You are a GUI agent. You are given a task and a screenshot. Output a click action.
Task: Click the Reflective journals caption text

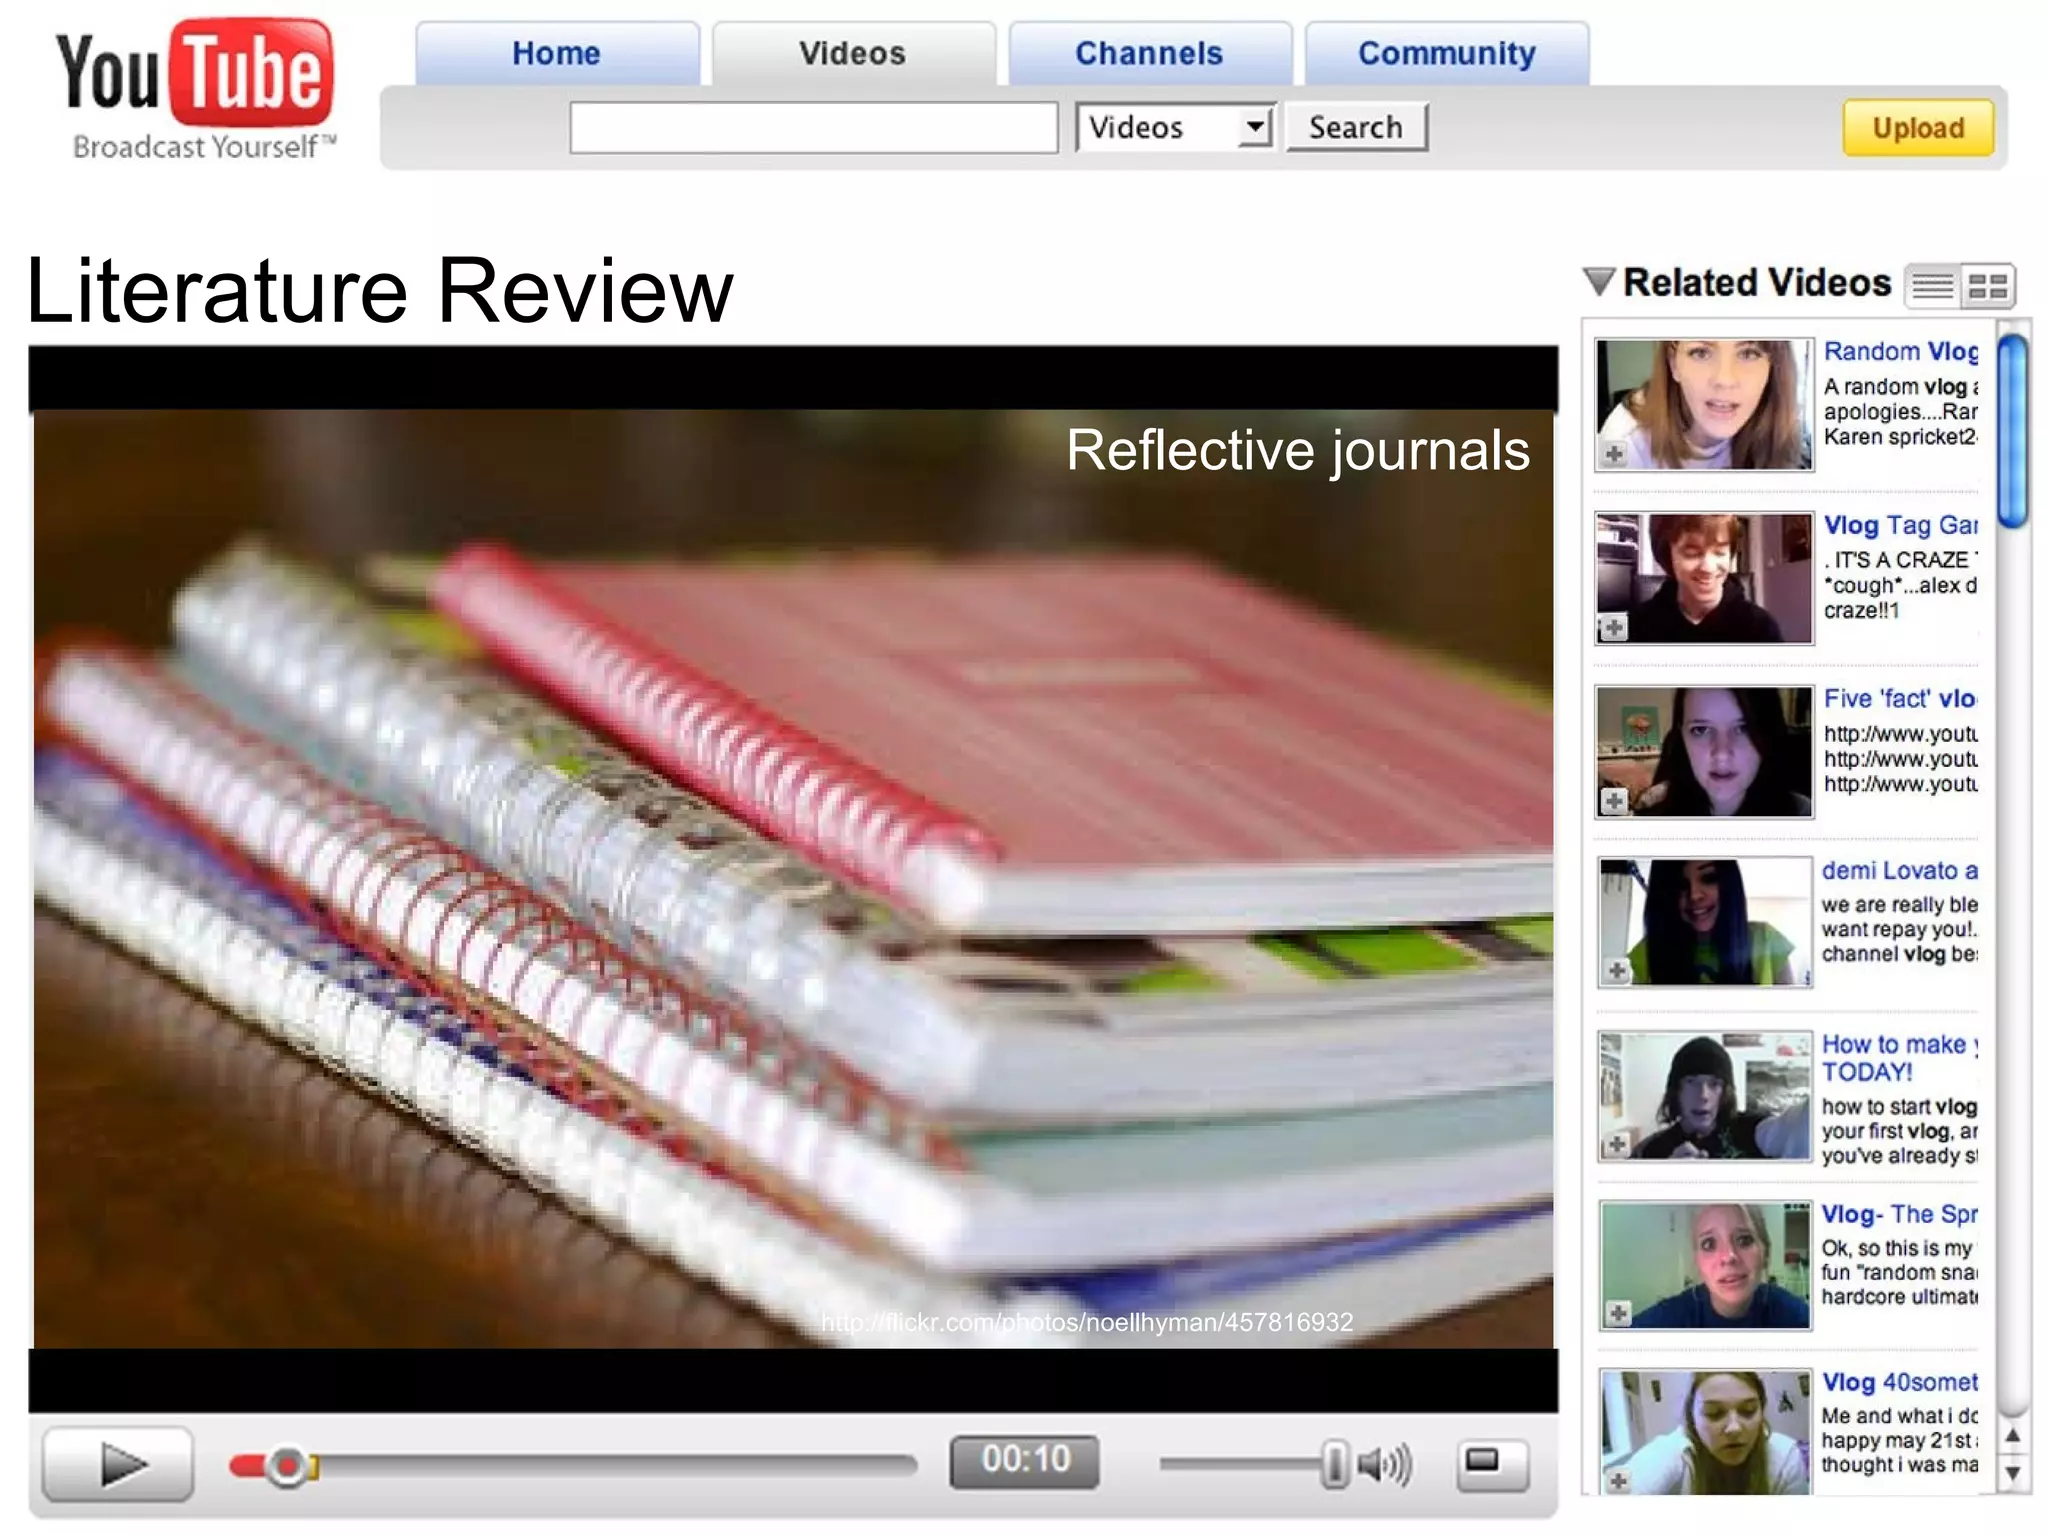point(1297,451)
